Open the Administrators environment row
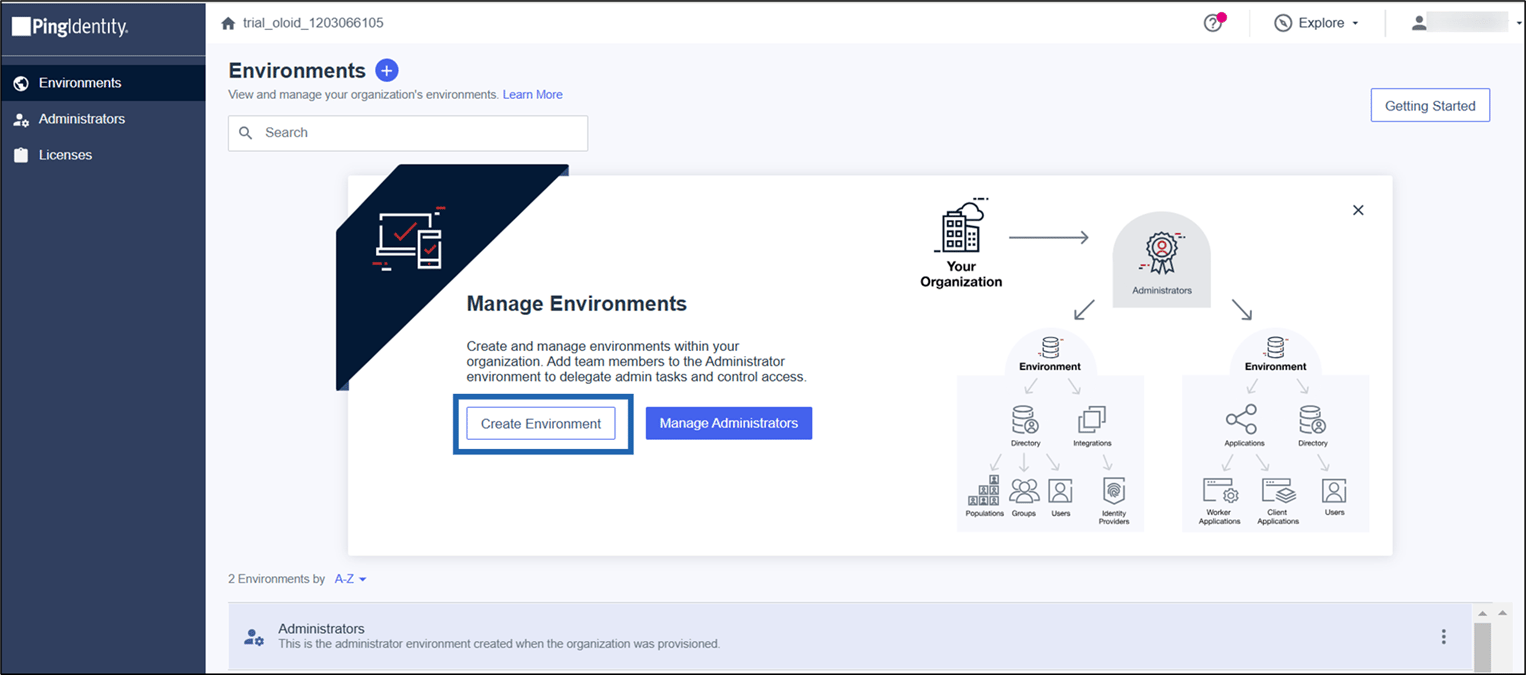 click(x=850, y=636)
